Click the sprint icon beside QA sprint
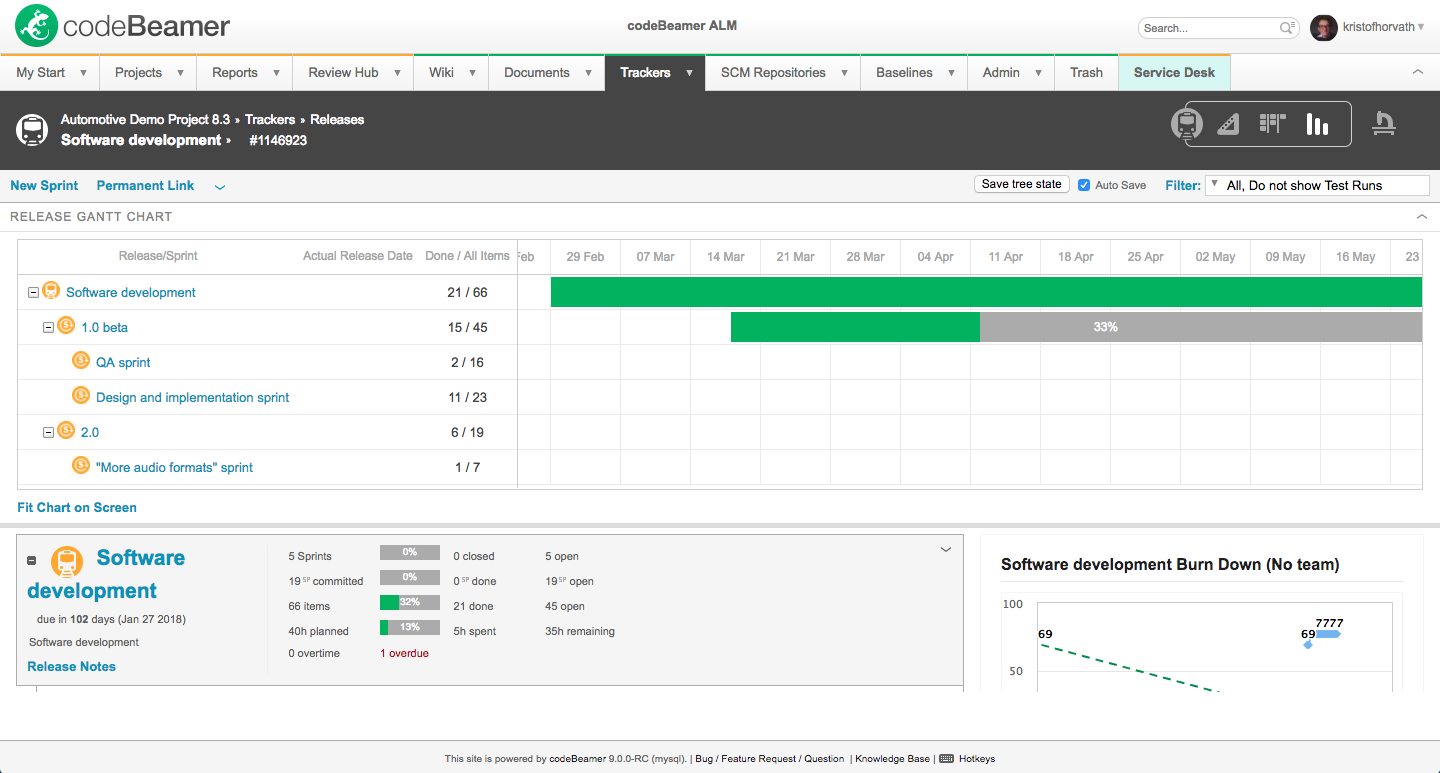Screen dimensions: 1440x773 pyautogui.click(x=81, y=361)
